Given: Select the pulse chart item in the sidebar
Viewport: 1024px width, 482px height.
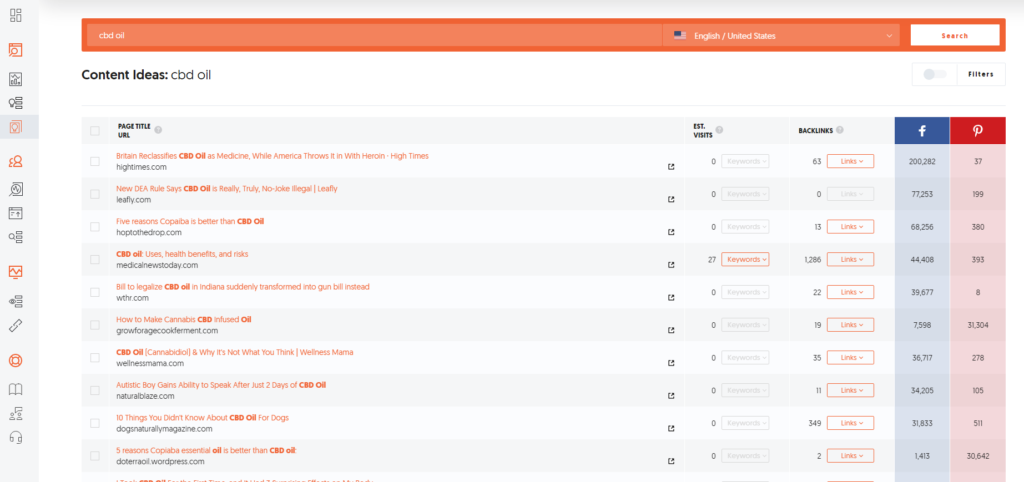Looking at the screenshot, I should 15,271.
